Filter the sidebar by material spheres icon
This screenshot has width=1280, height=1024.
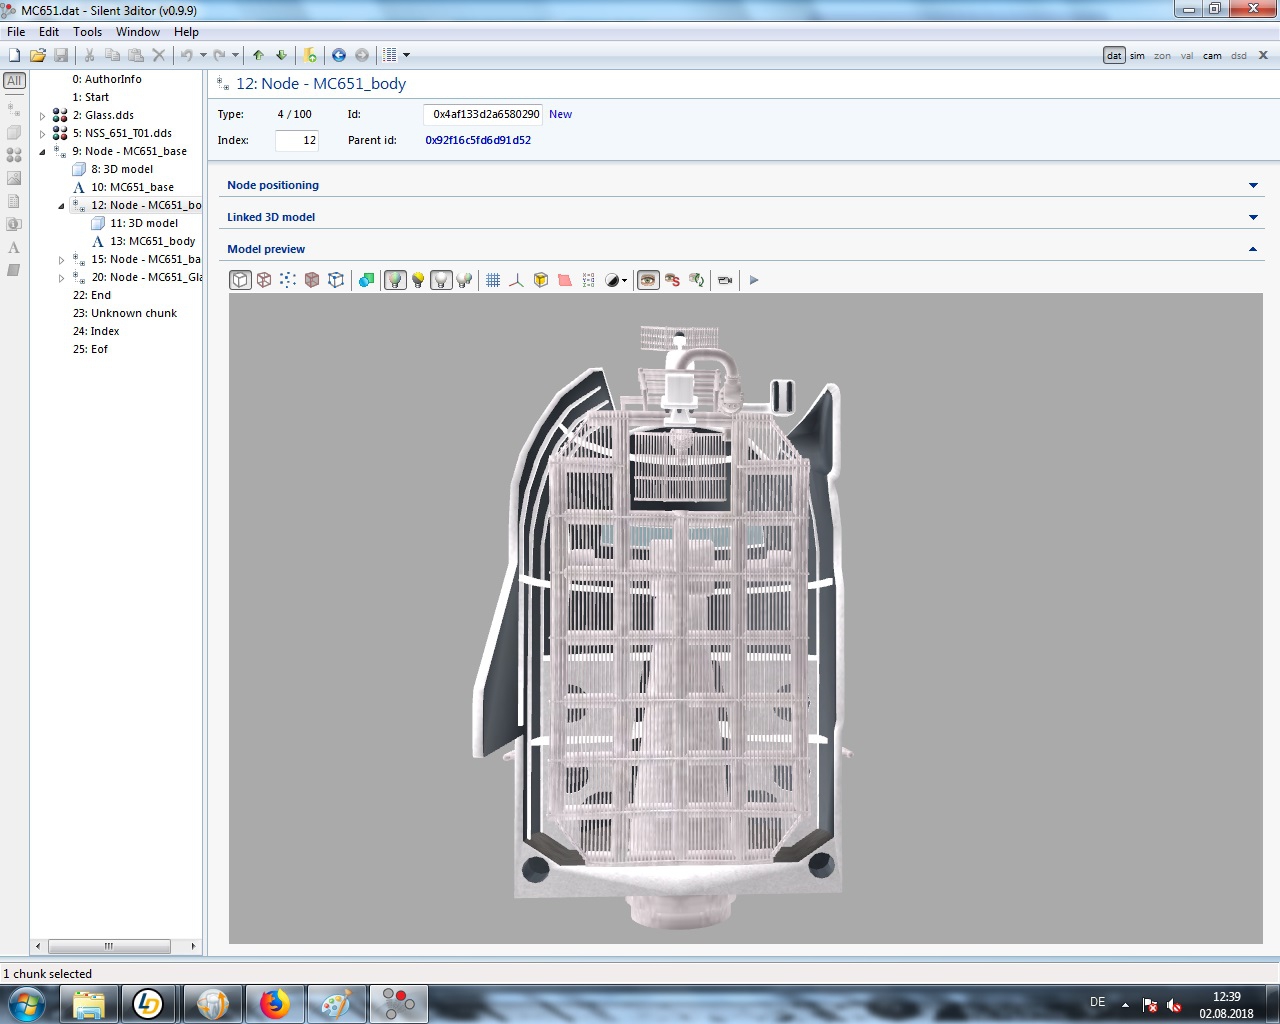coord(14,155)
